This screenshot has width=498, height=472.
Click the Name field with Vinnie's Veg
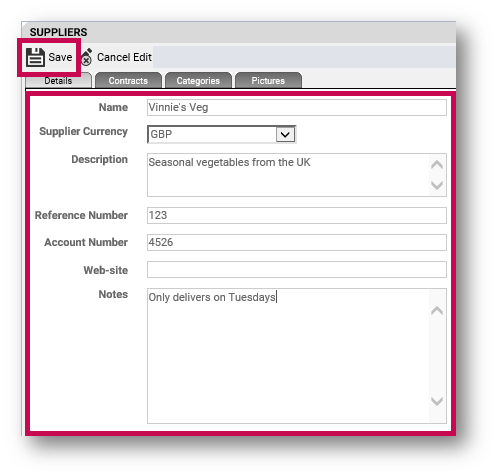coord(297,108)
